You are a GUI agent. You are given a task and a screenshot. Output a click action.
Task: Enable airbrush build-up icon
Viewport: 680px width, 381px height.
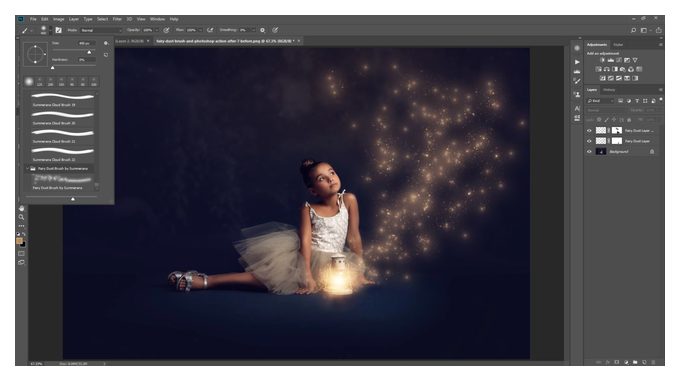pyautogui.click(x=210, y=30)
